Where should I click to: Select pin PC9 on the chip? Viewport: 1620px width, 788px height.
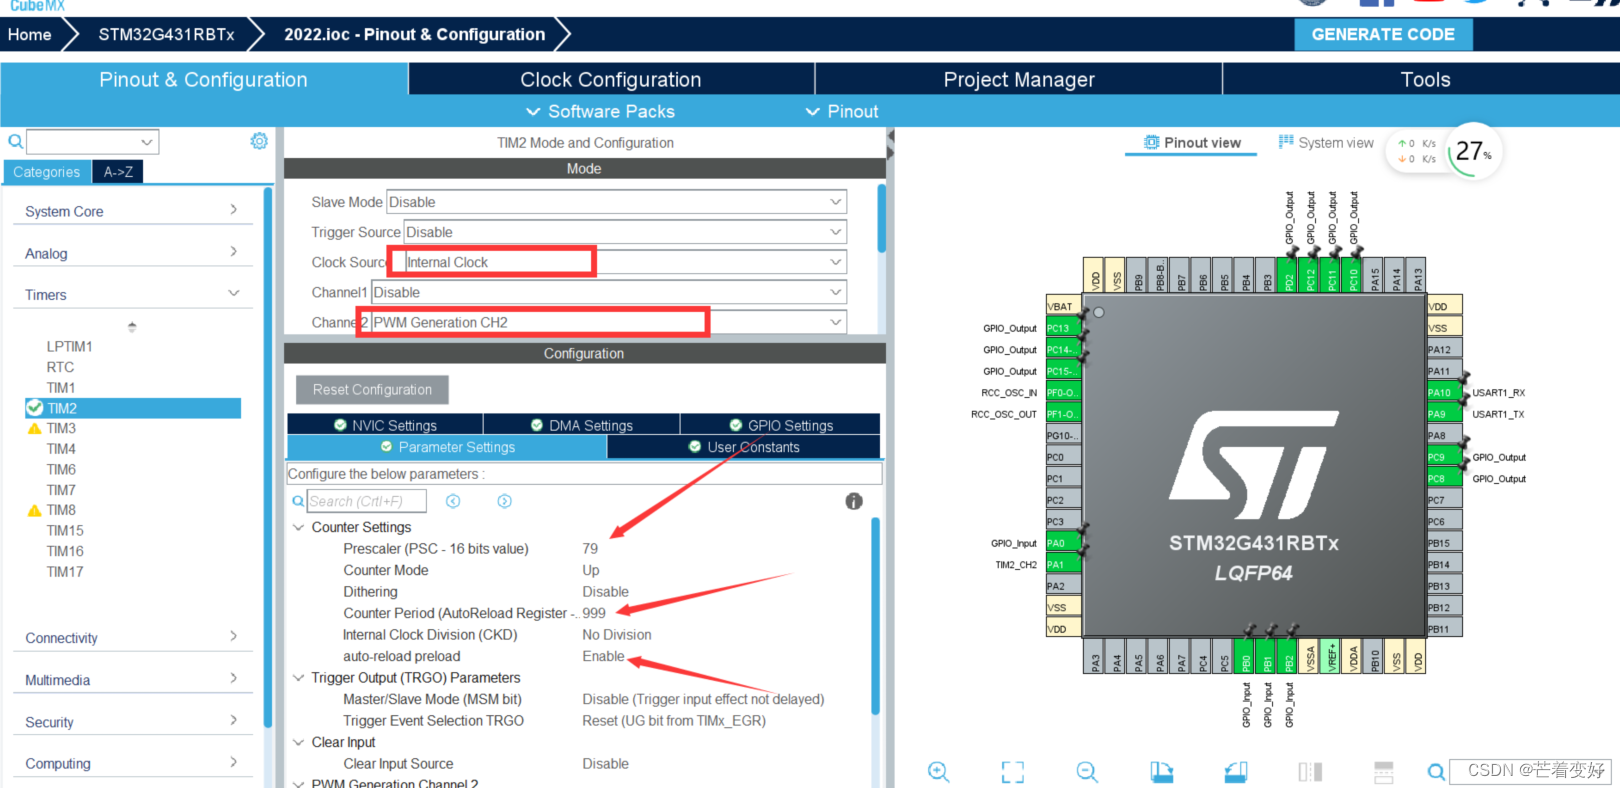tap(1445, 457)
